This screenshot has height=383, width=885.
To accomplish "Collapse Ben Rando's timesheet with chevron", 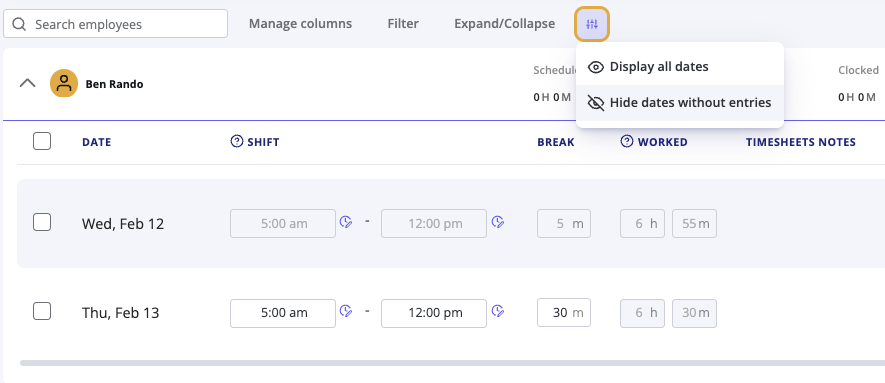I will (28, 83).
